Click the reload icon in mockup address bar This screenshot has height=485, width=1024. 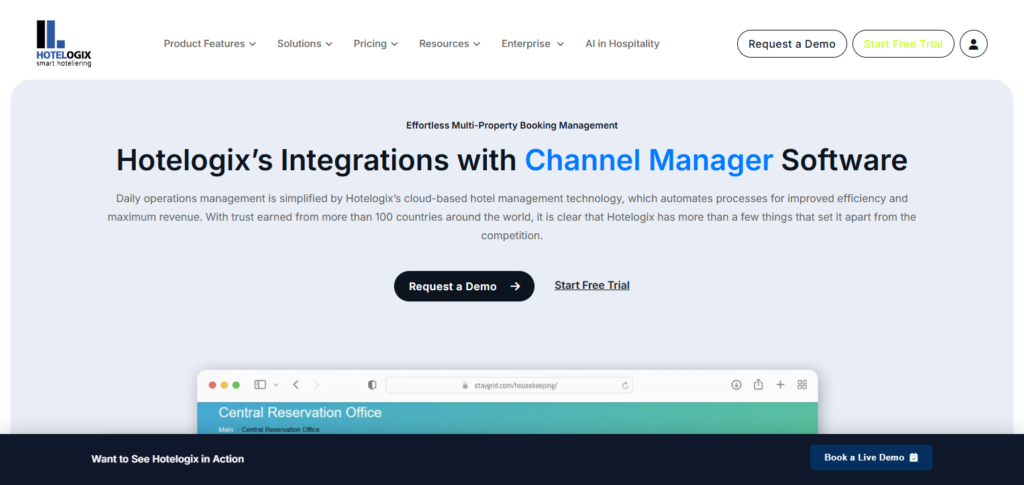pyautogui.click(x=625, y=386)
